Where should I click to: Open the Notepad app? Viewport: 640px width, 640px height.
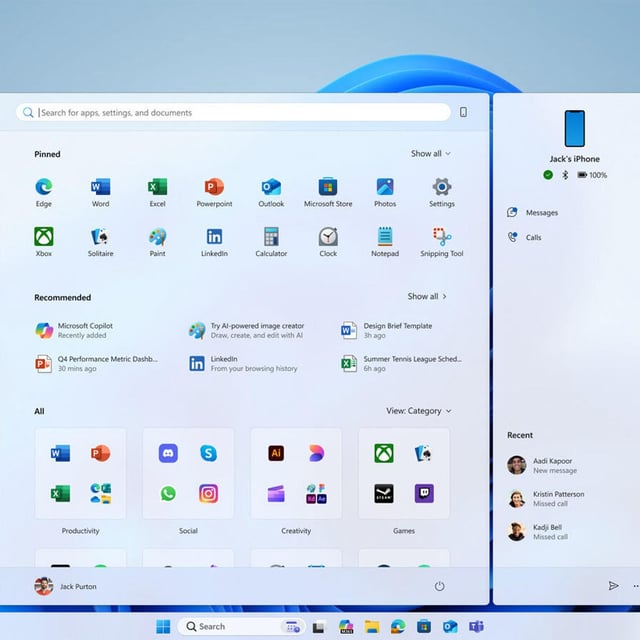385,242
